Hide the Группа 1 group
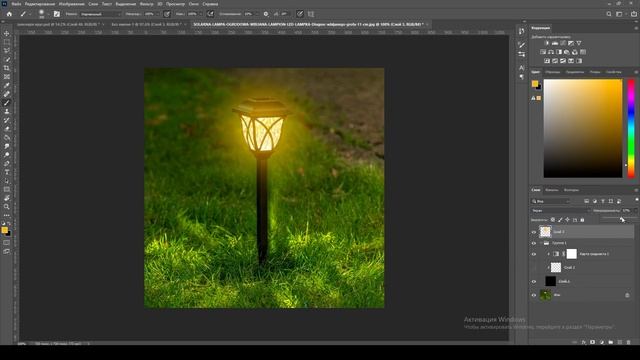The height and width of the screenshot is (360, 640). 533,243
